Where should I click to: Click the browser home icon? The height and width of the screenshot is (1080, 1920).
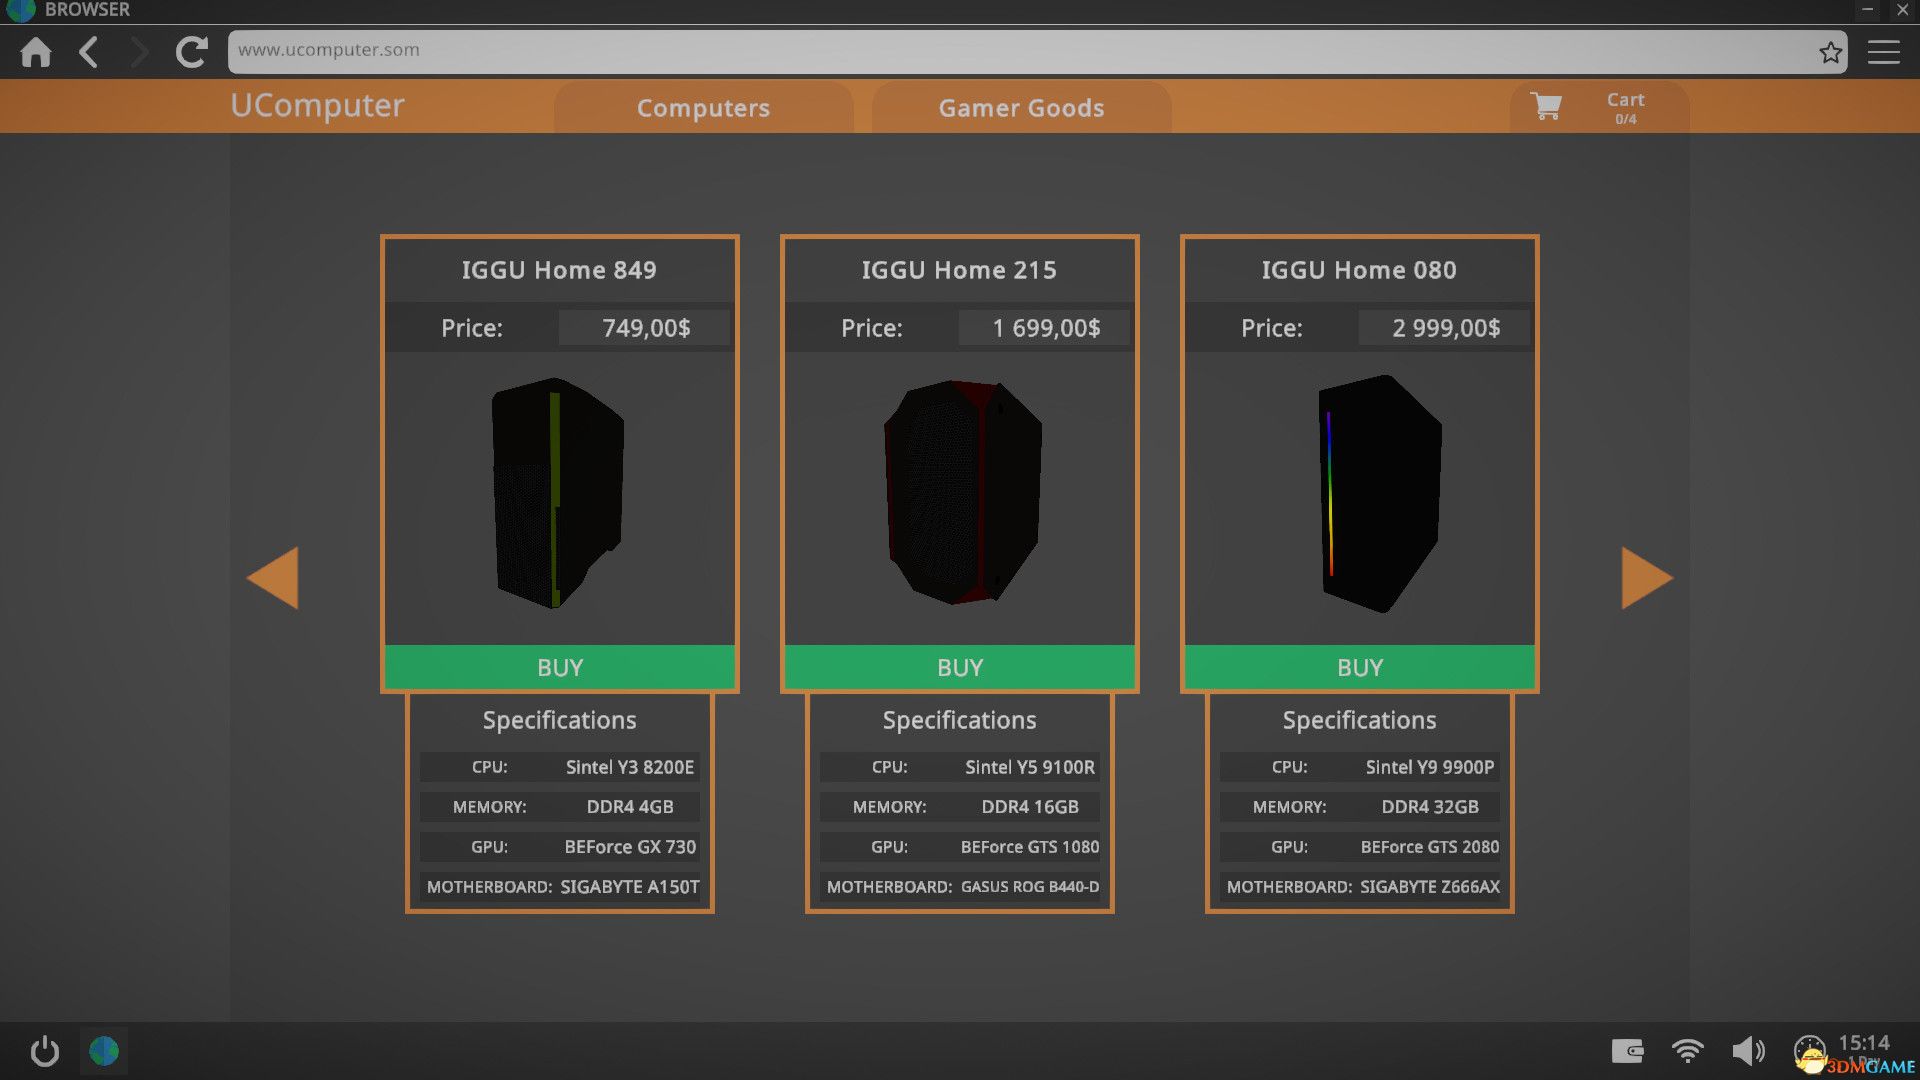36,52
